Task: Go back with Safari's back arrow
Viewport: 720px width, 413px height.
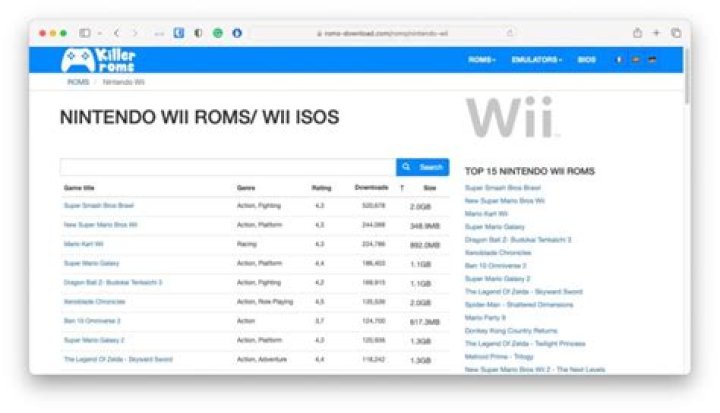Action: coord(117,33)
